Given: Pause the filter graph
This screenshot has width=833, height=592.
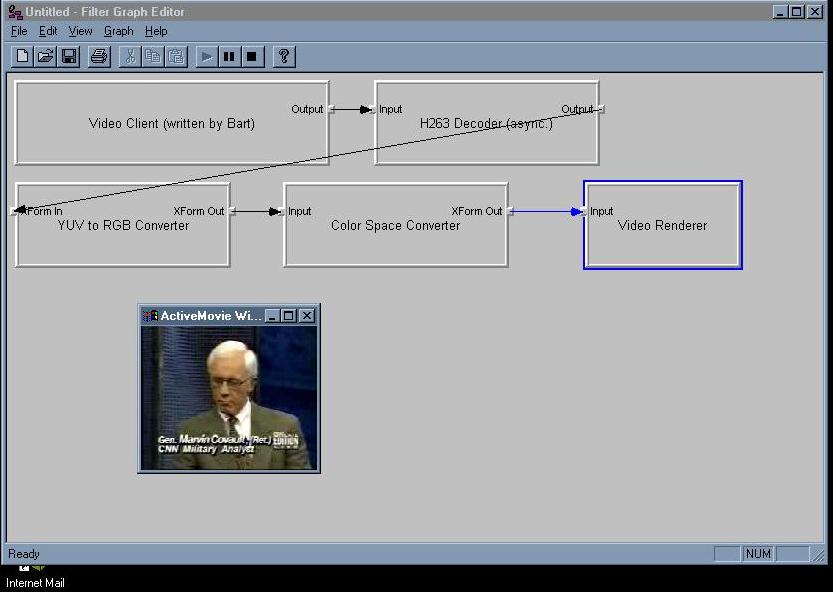Looking at the screenshot, I should 230,56.
